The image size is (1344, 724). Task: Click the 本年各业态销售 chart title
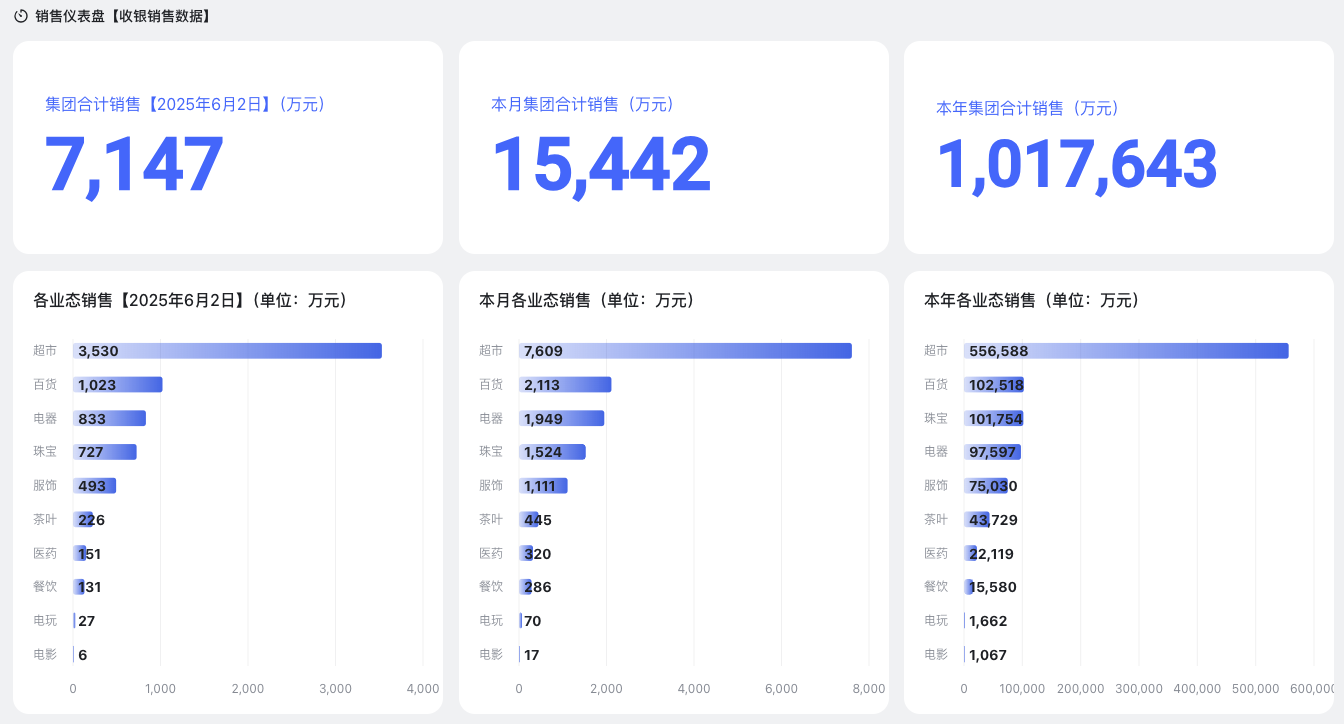coord(1032,300)
